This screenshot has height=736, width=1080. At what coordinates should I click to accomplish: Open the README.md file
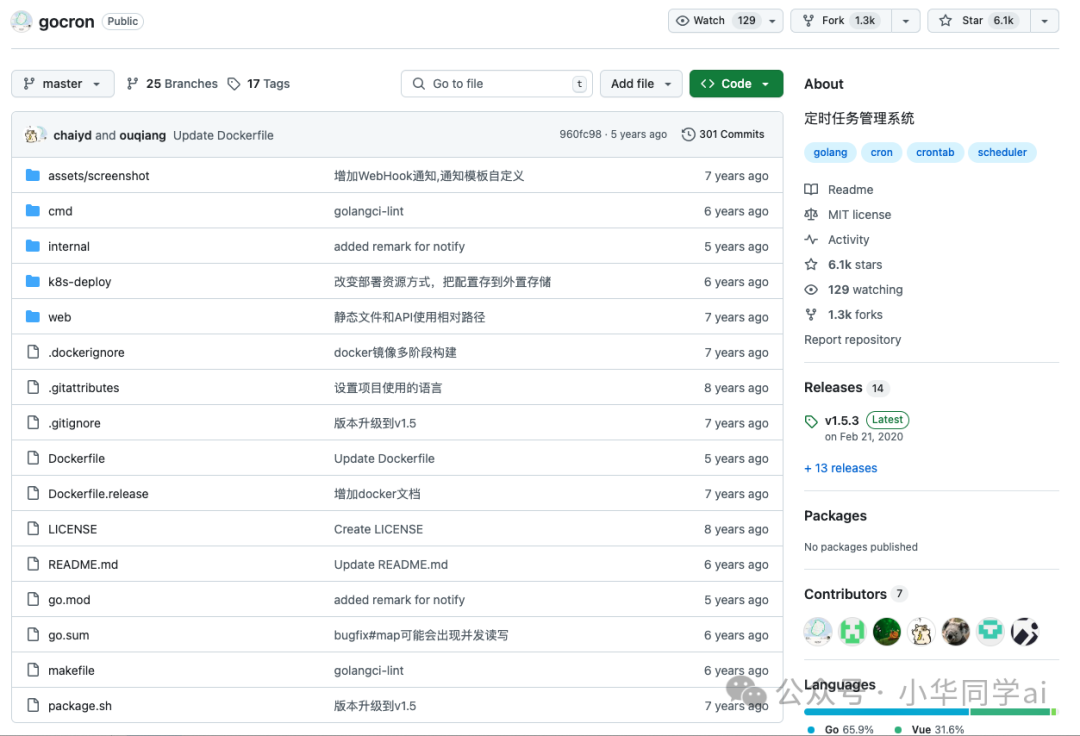[83, 565]
